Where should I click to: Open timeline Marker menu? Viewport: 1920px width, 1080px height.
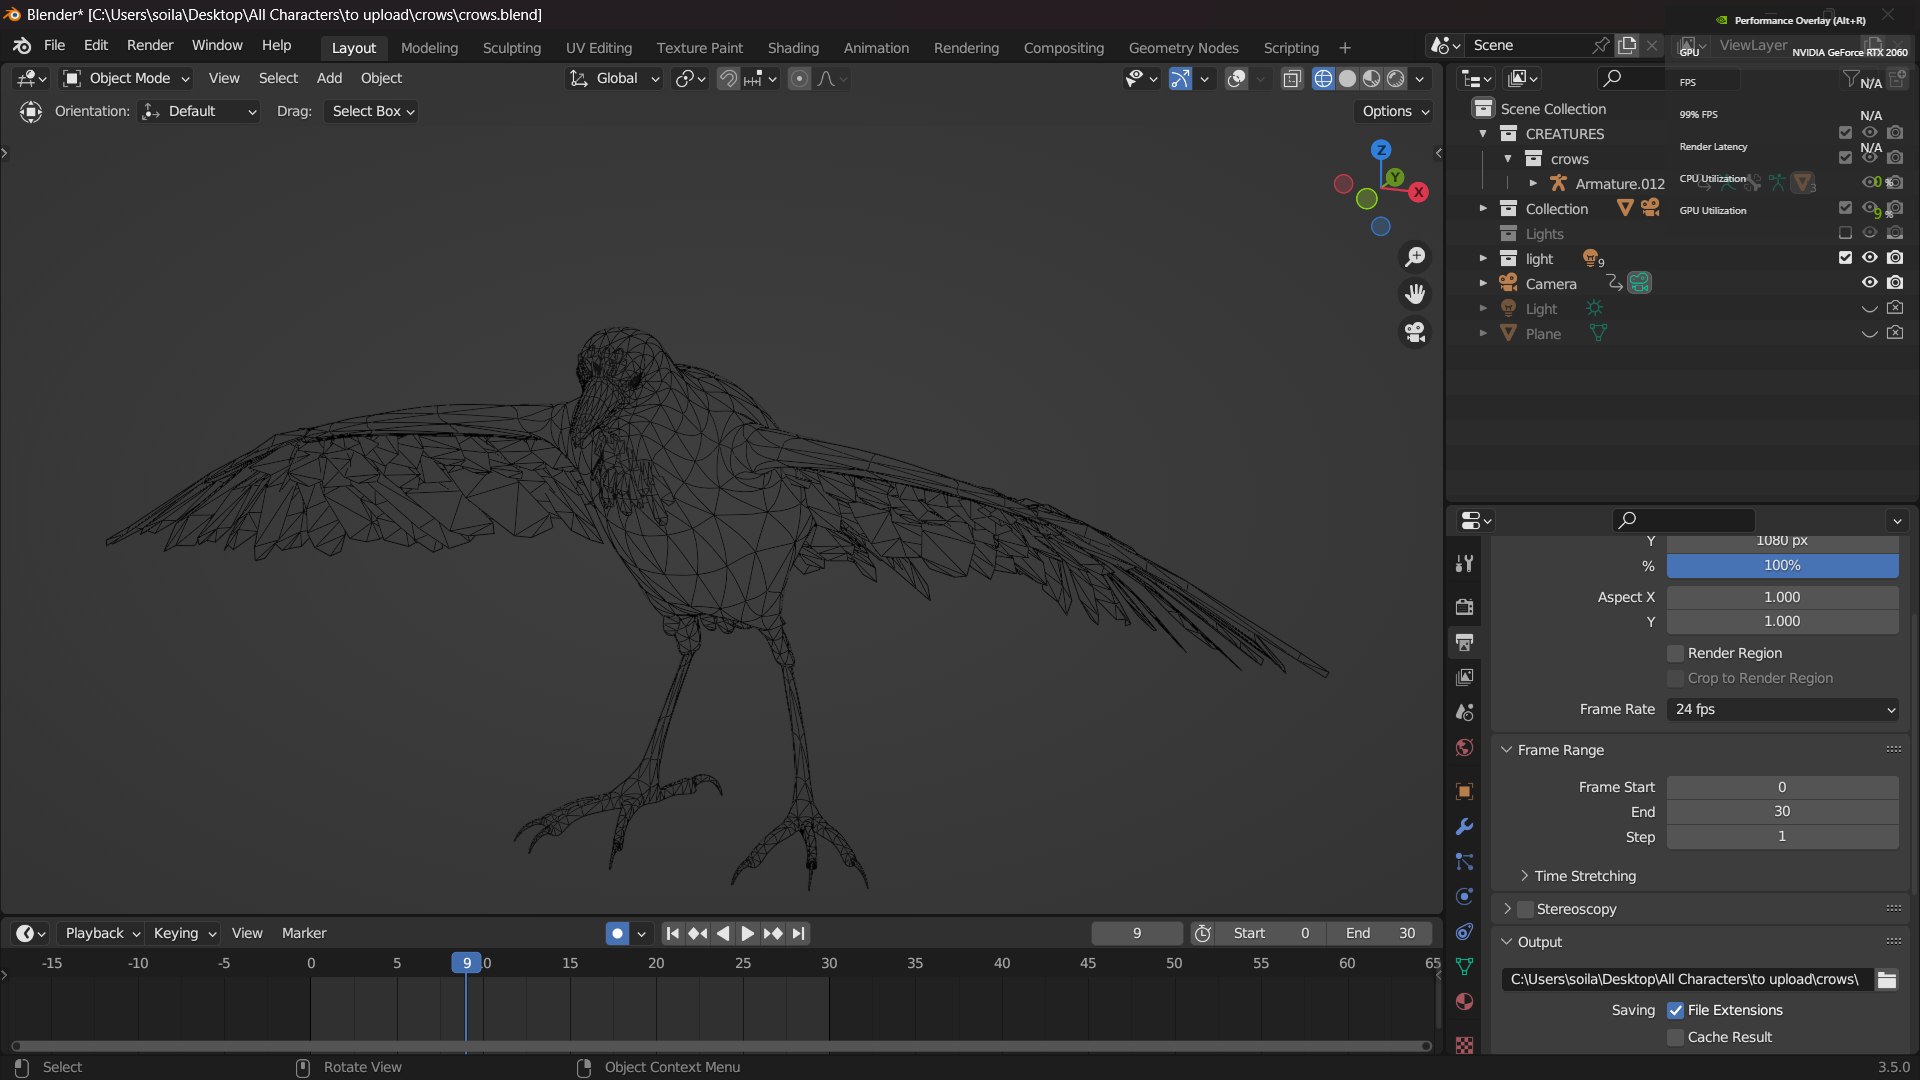[304, 933]
